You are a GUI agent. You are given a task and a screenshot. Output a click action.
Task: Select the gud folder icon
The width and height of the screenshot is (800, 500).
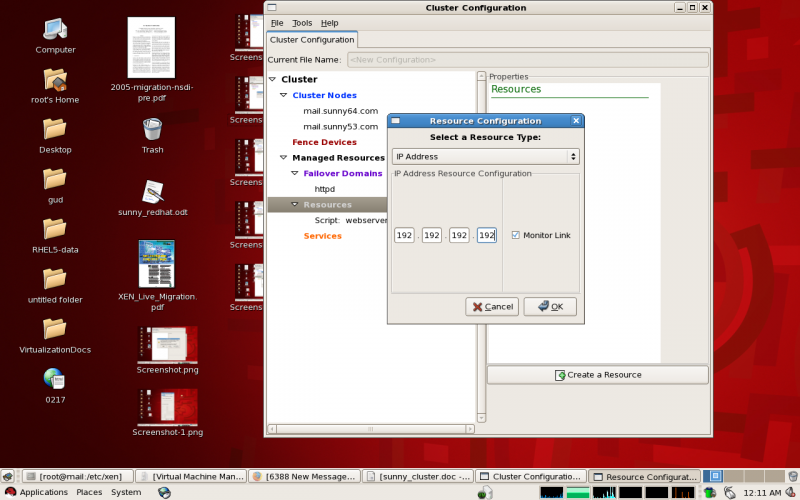55,180
